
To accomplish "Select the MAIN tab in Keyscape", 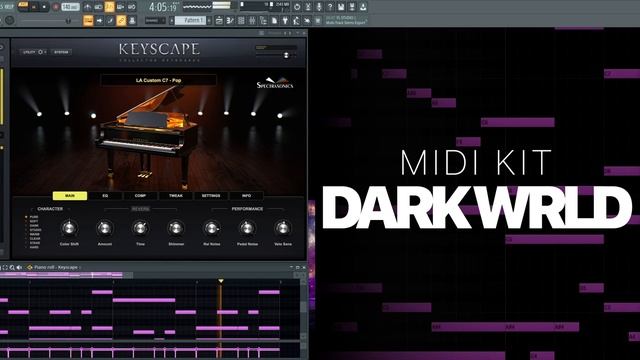I will coord(70,196).
